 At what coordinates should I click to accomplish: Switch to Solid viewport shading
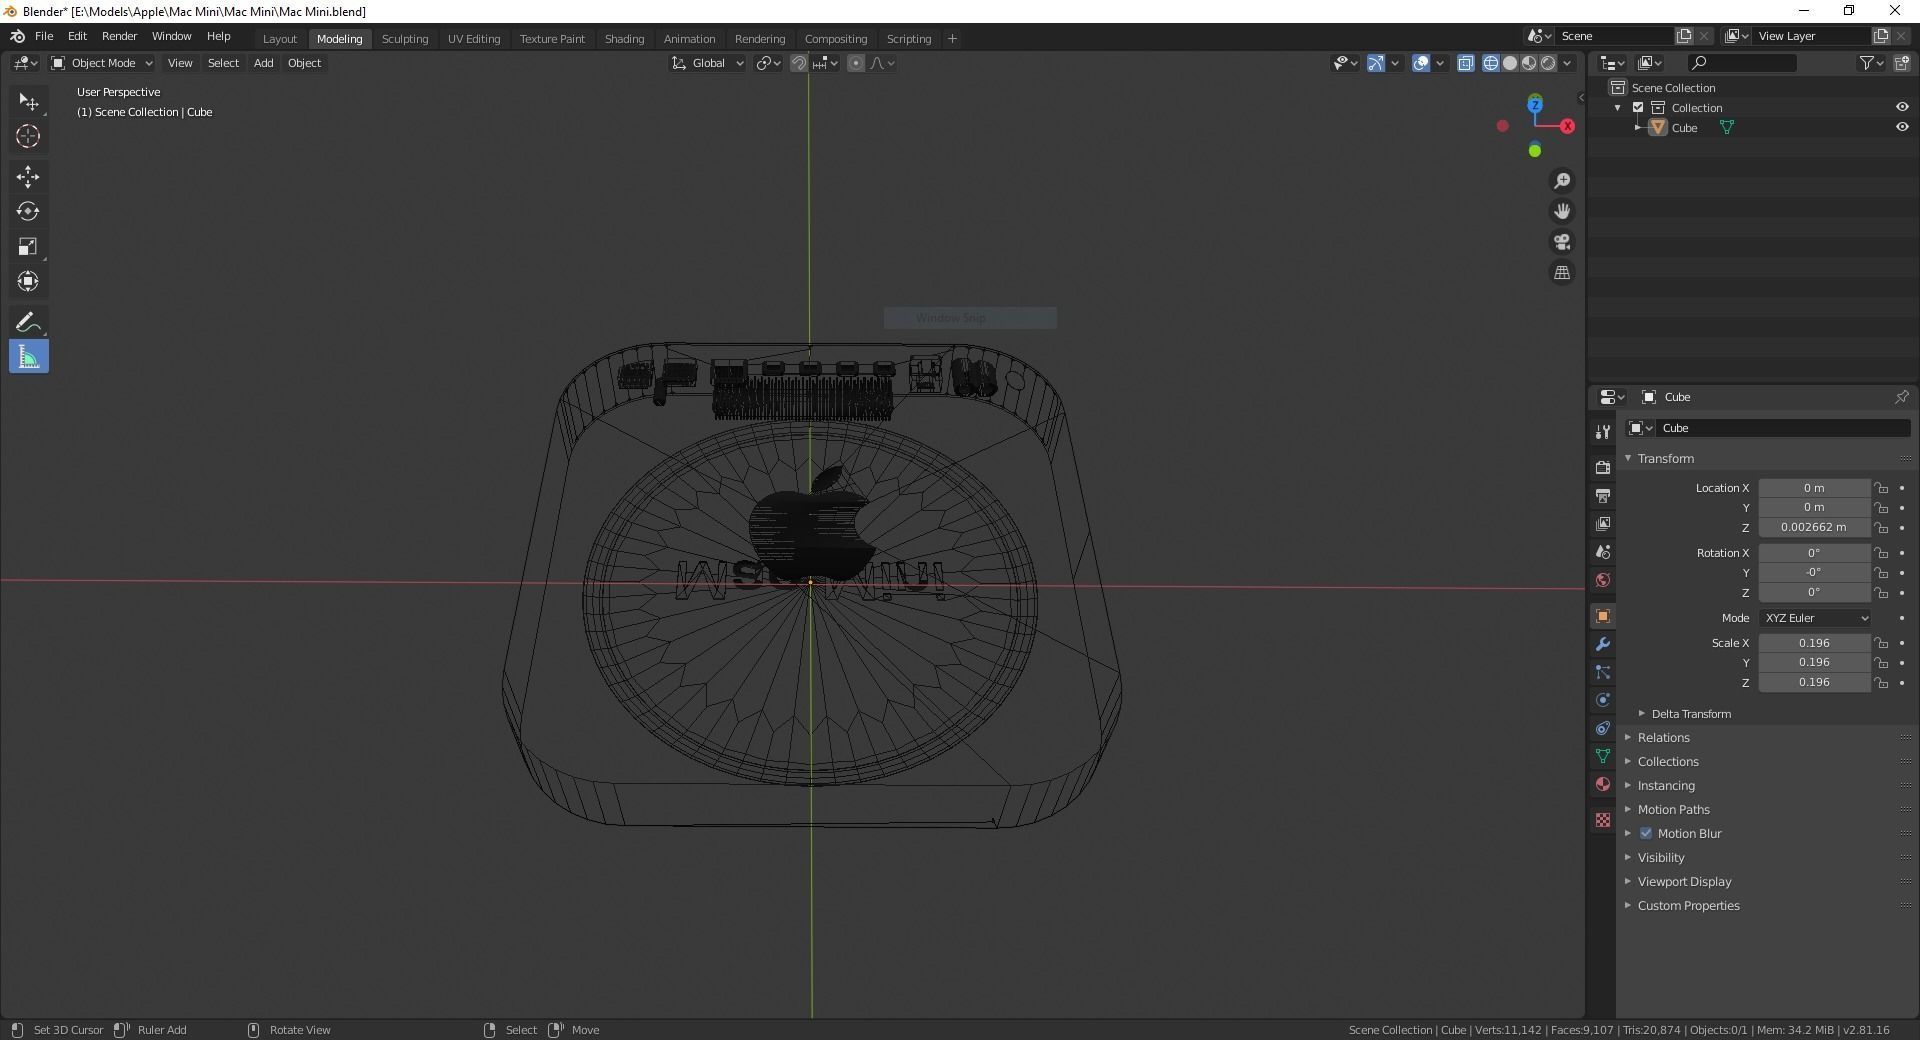pyautogui.click(x=1510, y=63)
